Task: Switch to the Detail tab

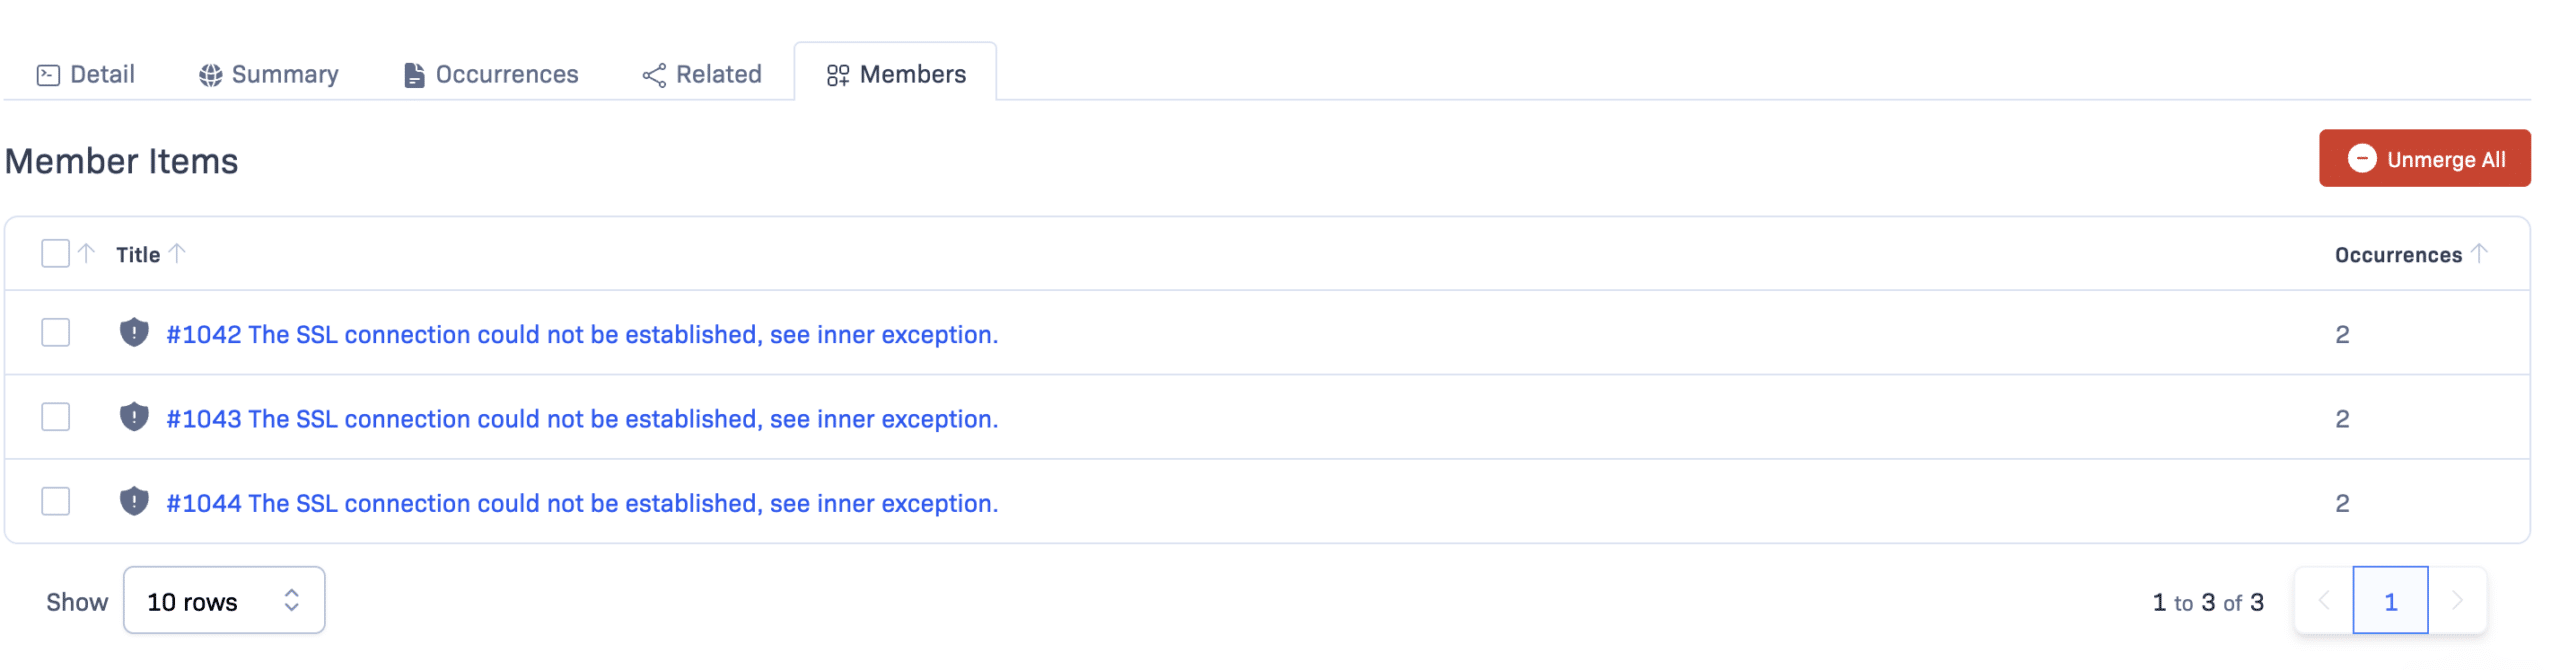Action: click(86, 75)
